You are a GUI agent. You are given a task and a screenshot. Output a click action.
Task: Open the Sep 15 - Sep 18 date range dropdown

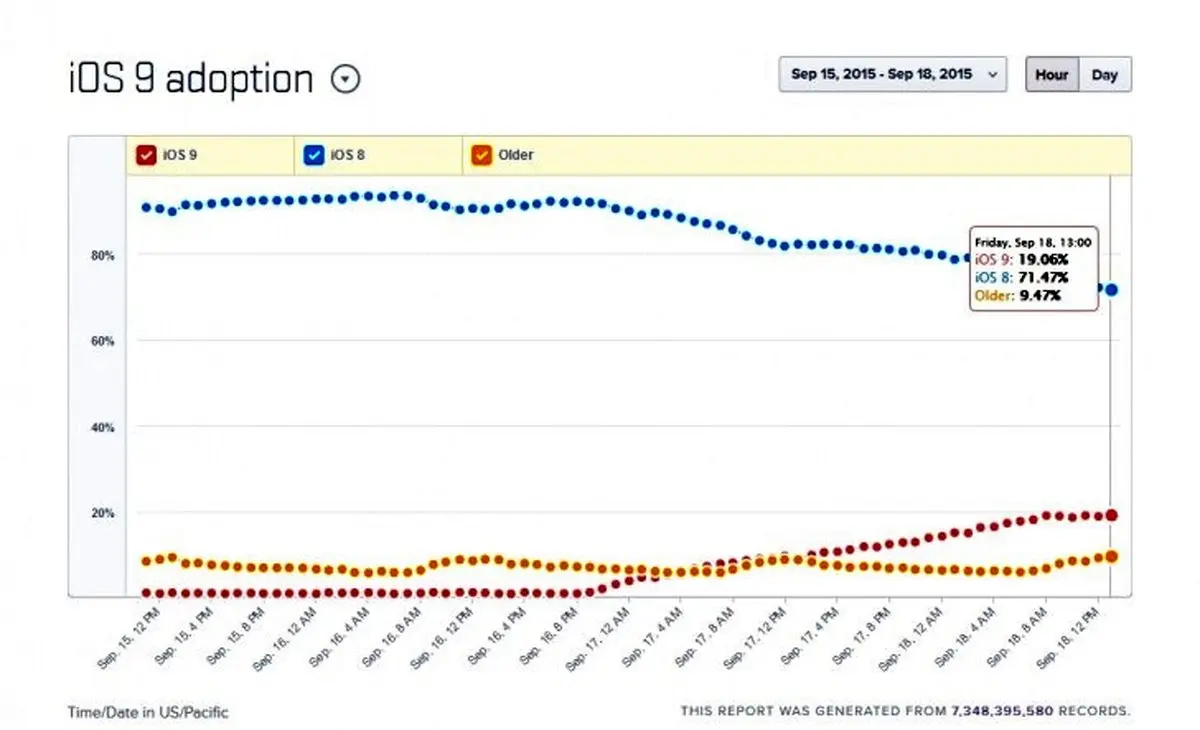(892, 75)
